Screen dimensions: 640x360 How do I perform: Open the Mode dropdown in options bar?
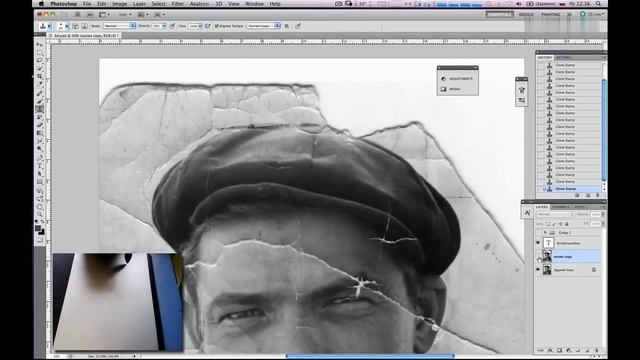click(x=119, y=26)
